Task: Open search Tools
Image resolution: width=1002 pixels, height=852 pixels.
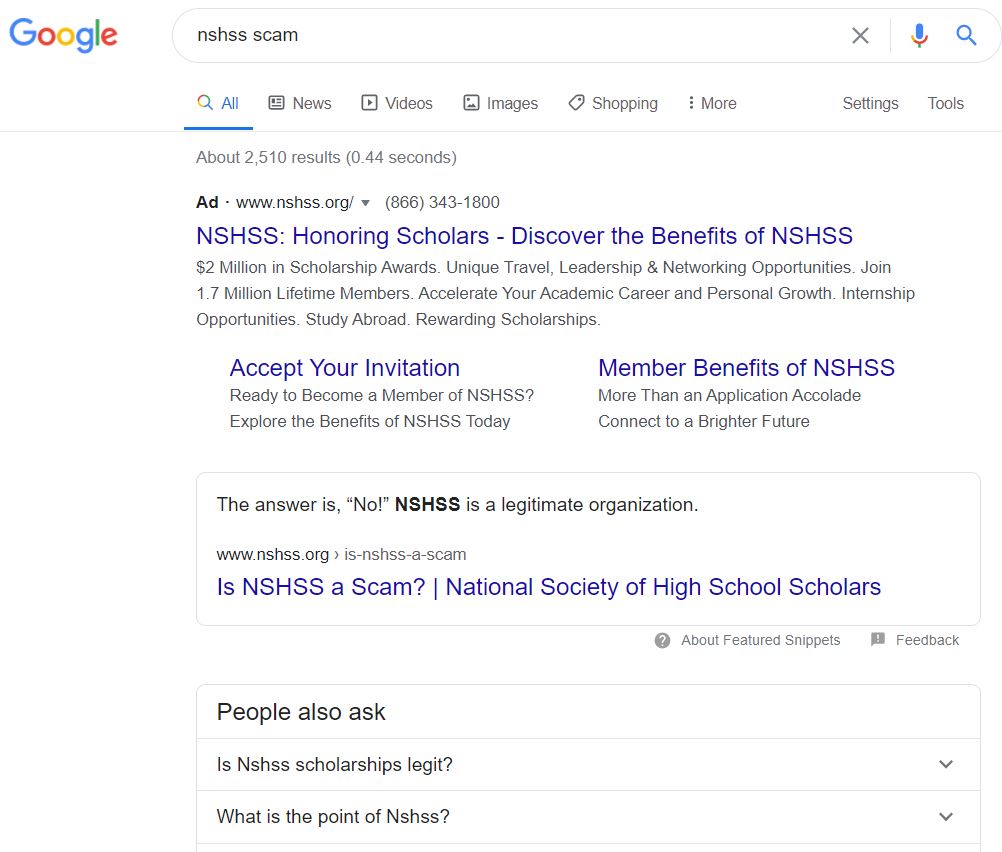Action: click(x=946, y=103)
